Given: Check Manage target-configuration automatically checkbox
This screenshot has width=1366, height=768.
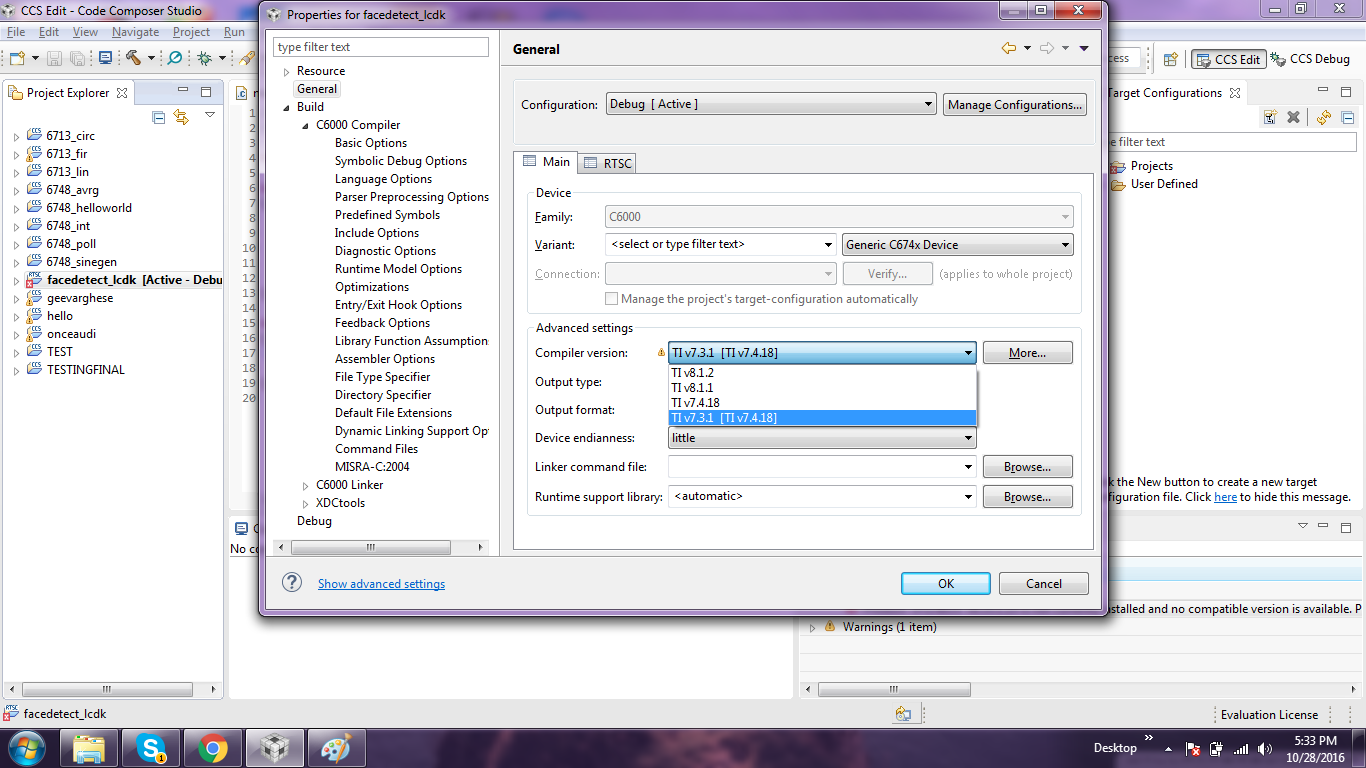Looking at the screenshot, I should click(x=611, y=299).
